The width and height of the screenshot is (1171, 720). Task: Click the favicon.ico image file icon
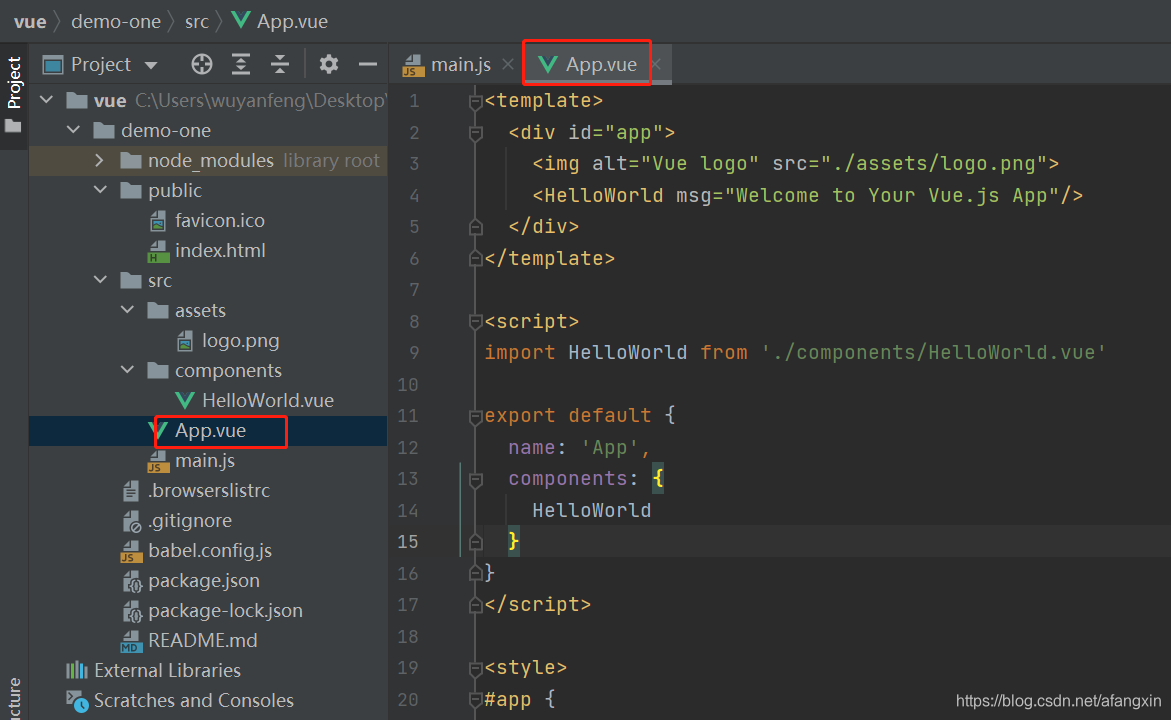[158, 220]
